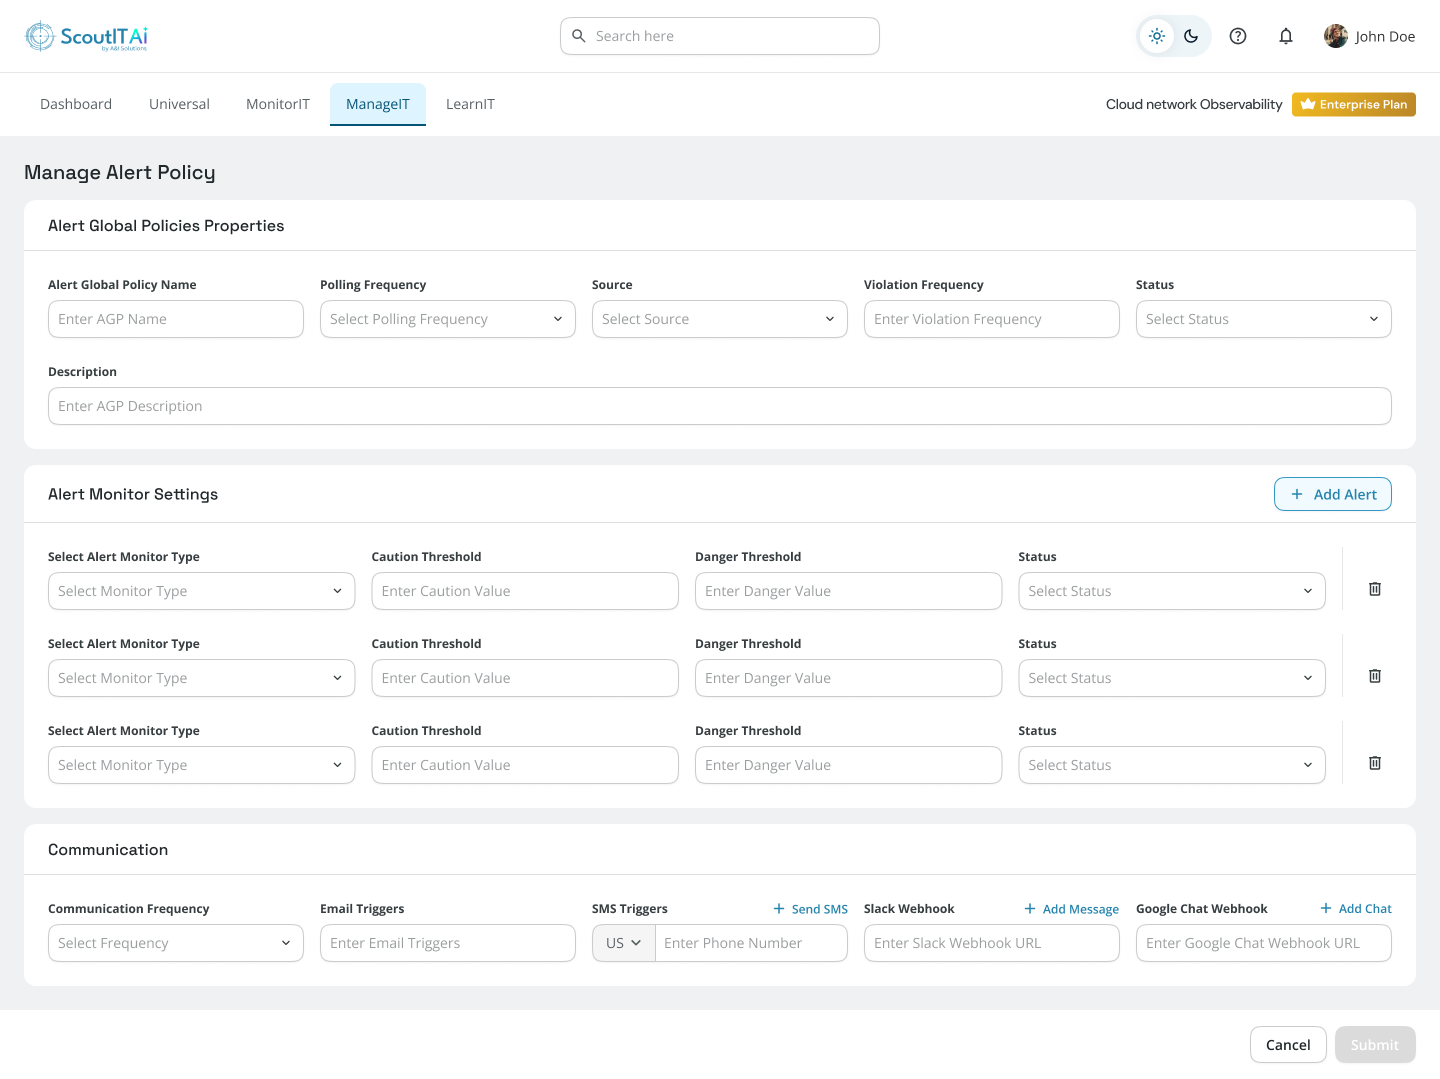Click the Enterprise Plan crown badge
1440x1079 pixels.
tap(1353, 104)
